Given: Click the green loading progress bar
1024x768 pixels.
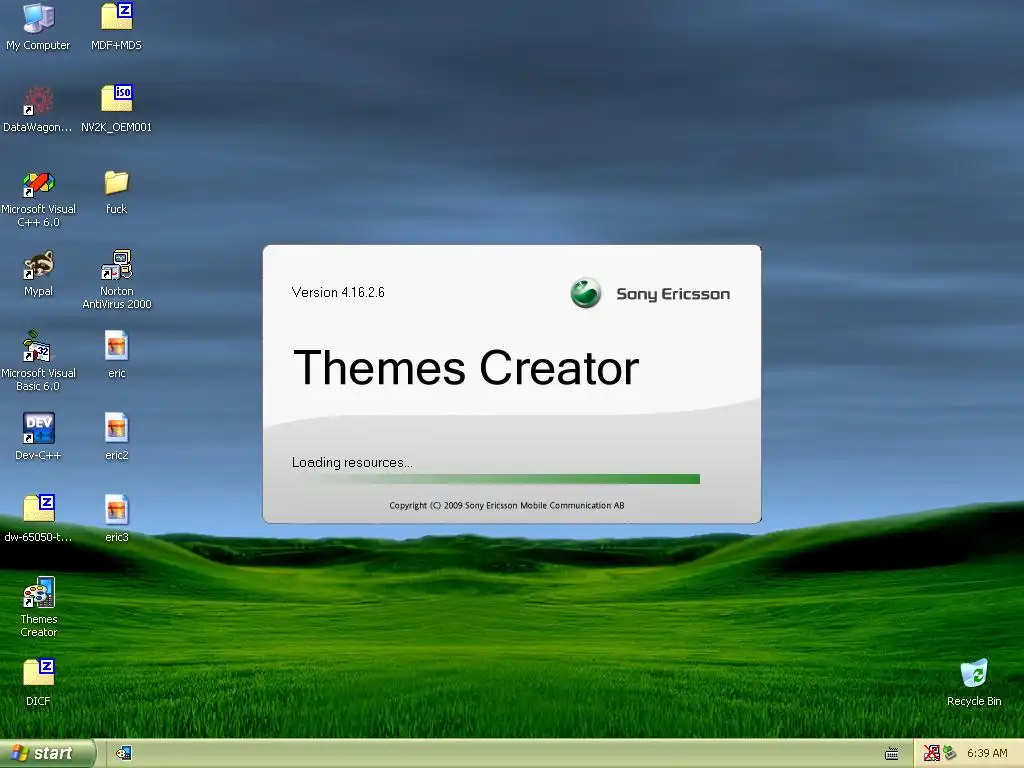Looking at the screenshot, I should click(x=496, y=479).
